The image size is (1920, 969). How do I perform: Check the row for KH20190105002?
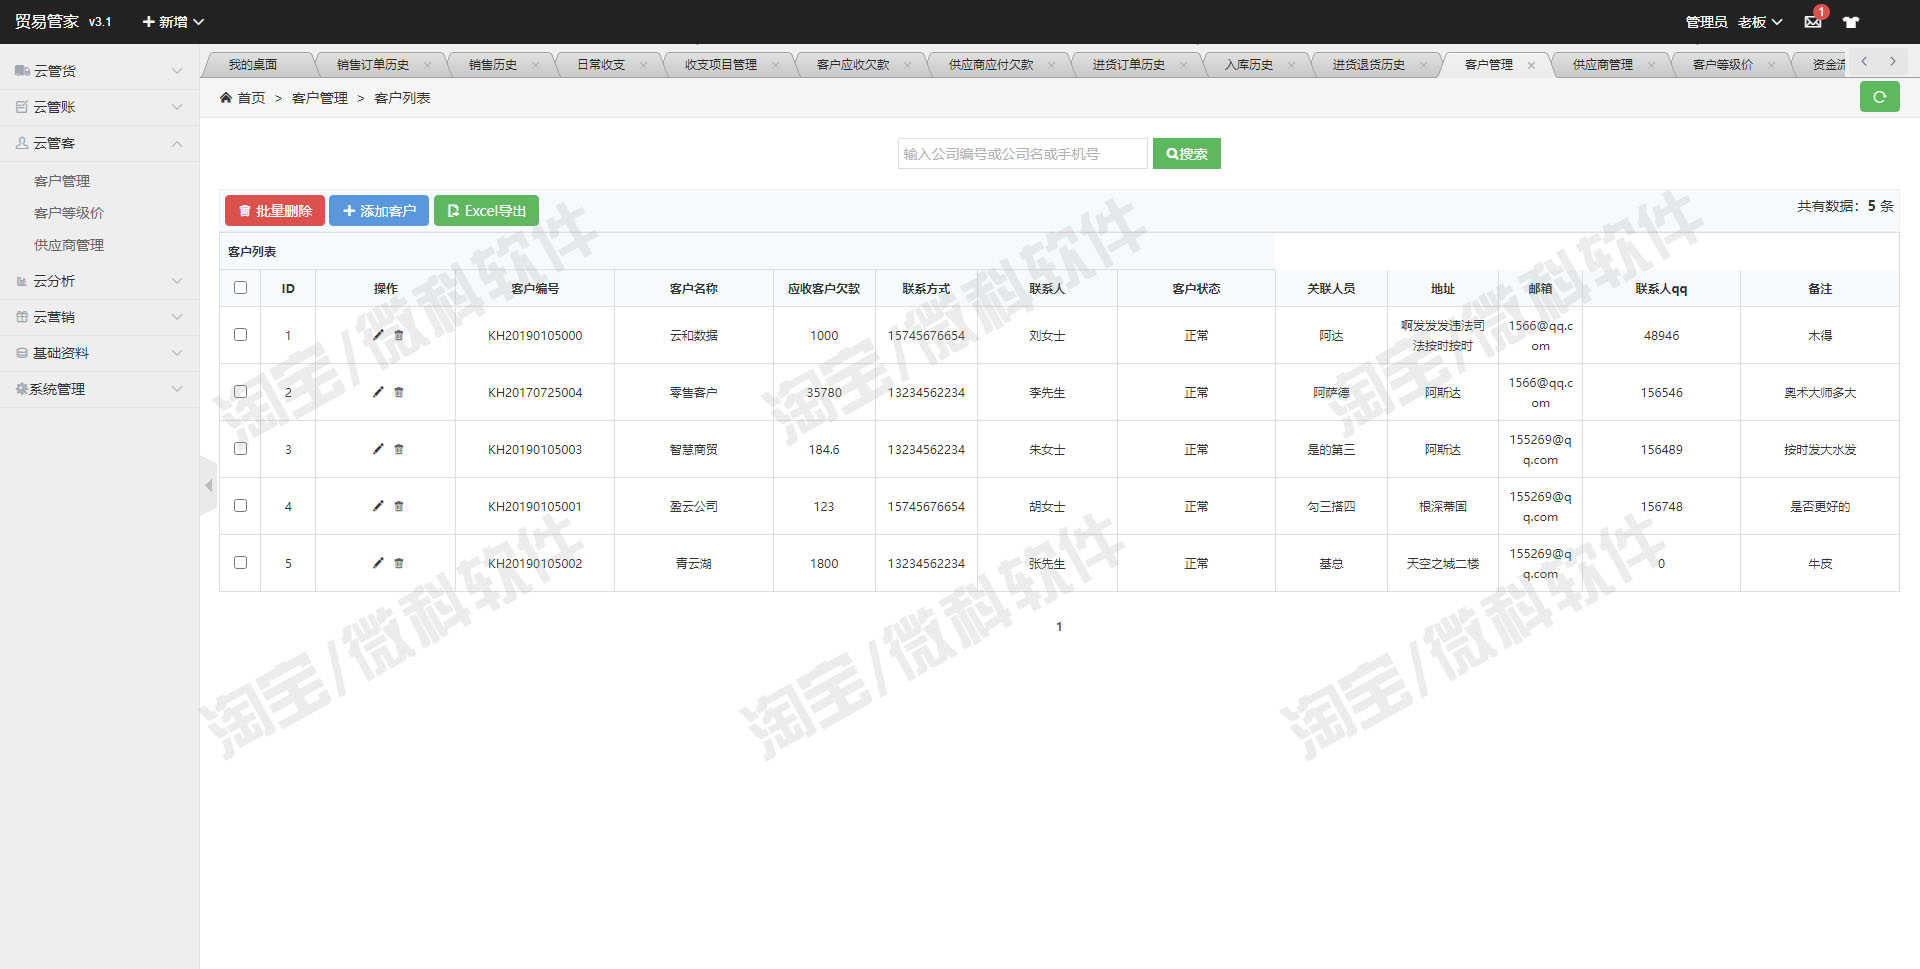coord(240,562)
